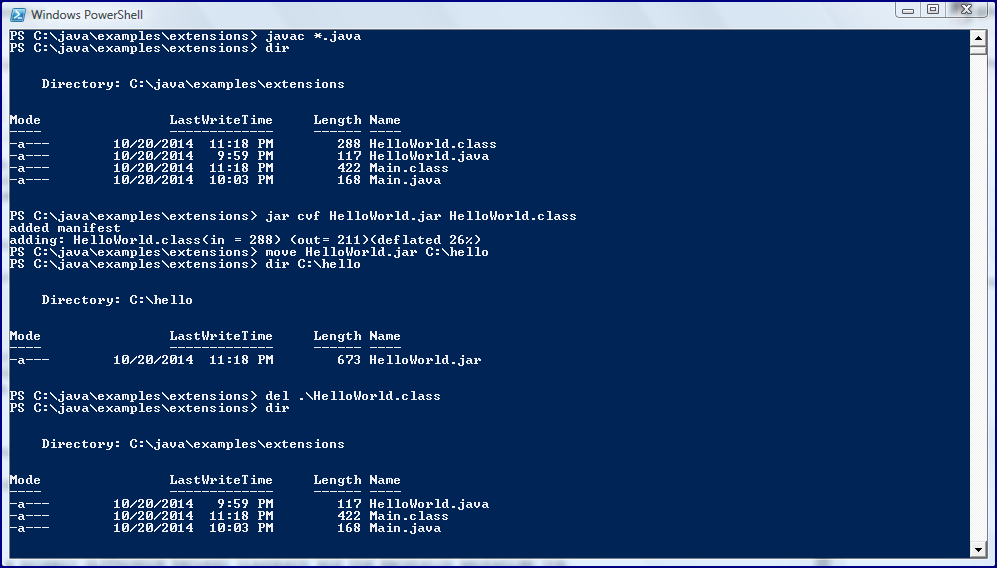Click the 'move HelloWorld.jar C:\hello' command
The width and height of the screenshot is (997, 568).
click(x=377, y=252)
